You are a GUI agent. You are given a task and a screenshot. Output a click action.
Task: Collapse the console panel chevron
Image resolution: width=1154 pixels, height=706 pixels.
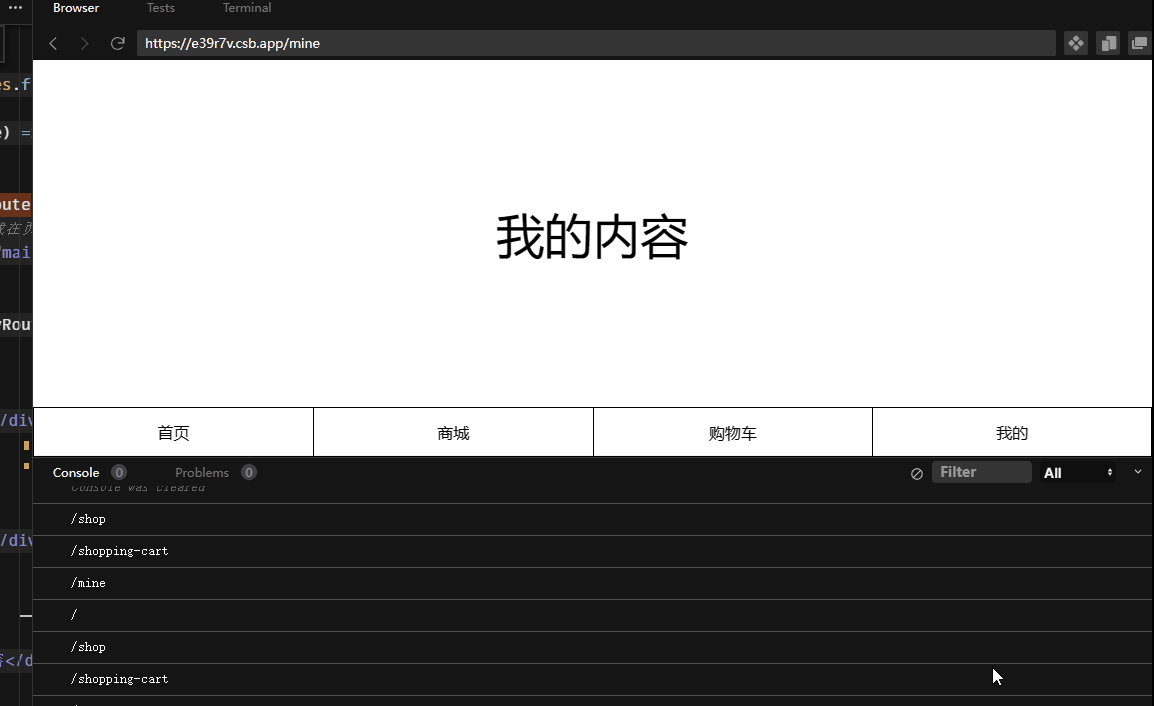(1138, 472)
